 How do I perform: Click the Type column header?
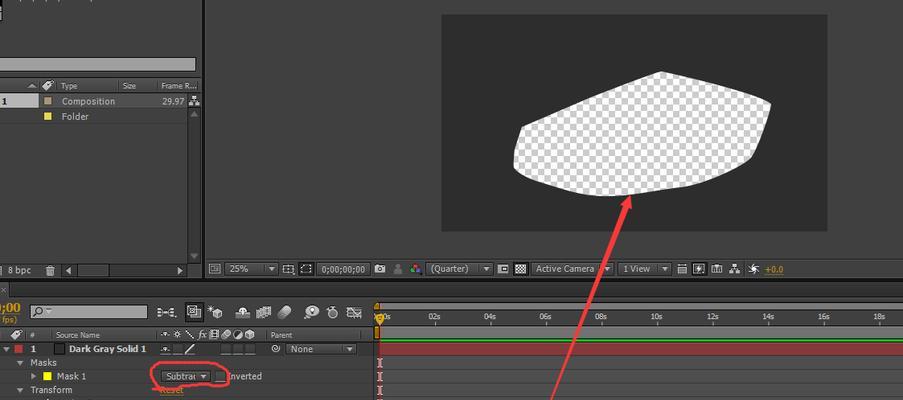click(69, 86)
